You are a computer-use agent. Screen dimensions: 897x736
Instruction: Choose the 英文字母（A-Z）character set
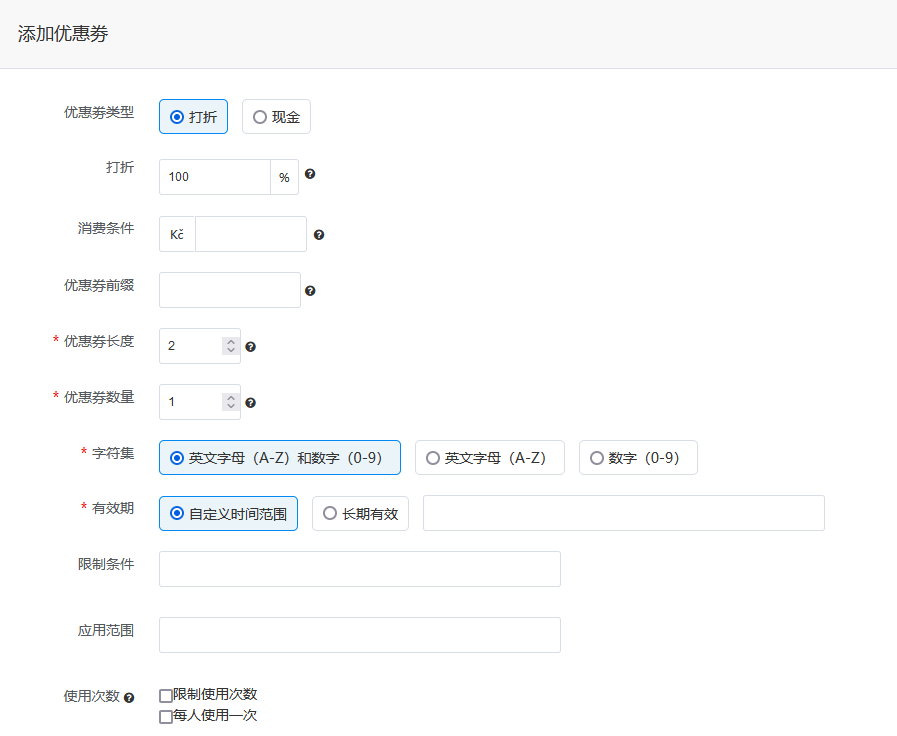coord(433,457)
